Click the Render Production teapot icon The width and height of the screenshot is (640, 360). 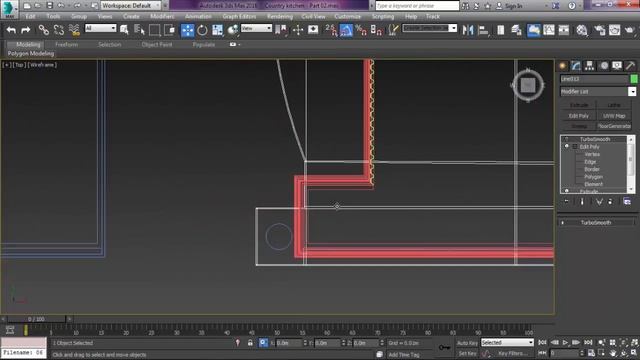click(x=630, y=30)
